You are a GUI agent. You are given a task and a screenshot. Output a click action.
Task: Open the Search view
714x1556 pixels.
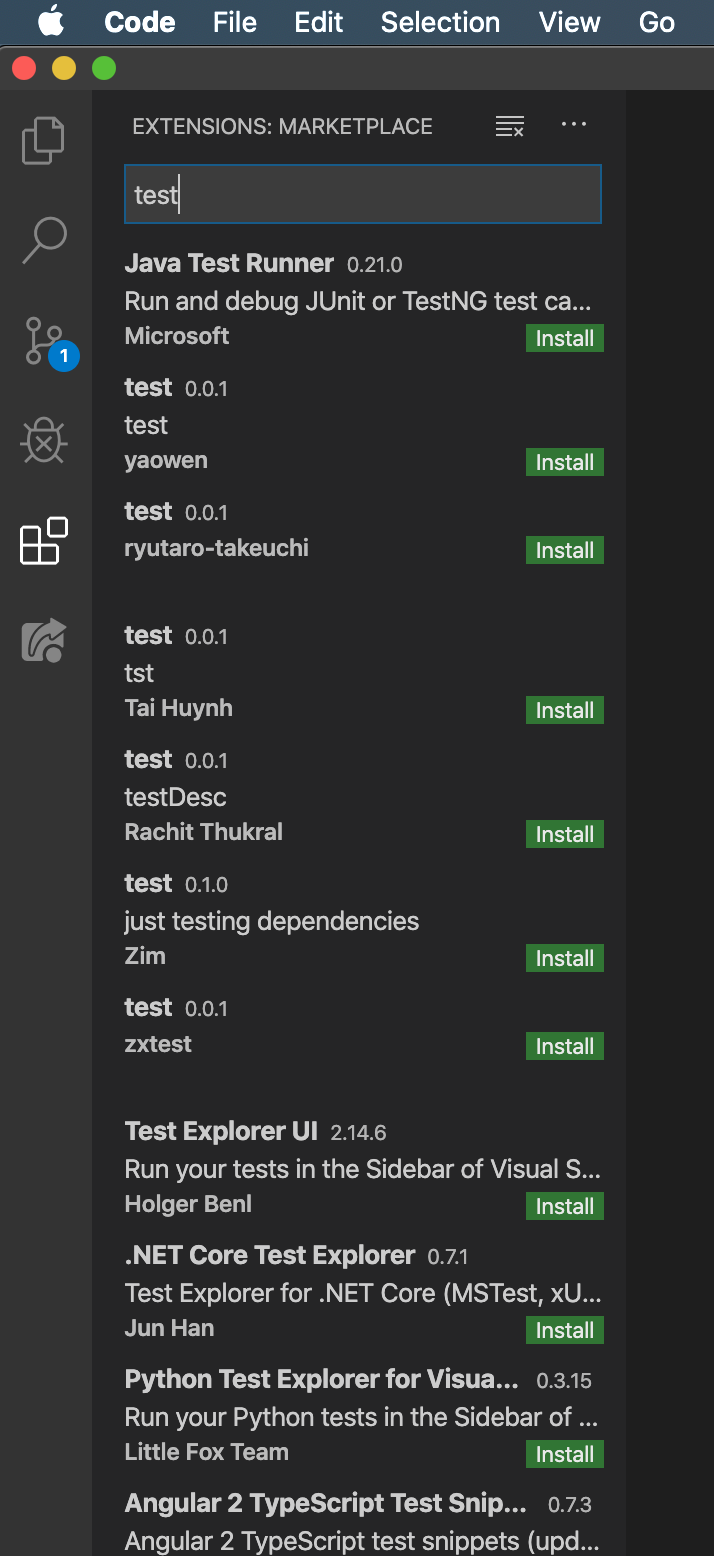(44, 240)
